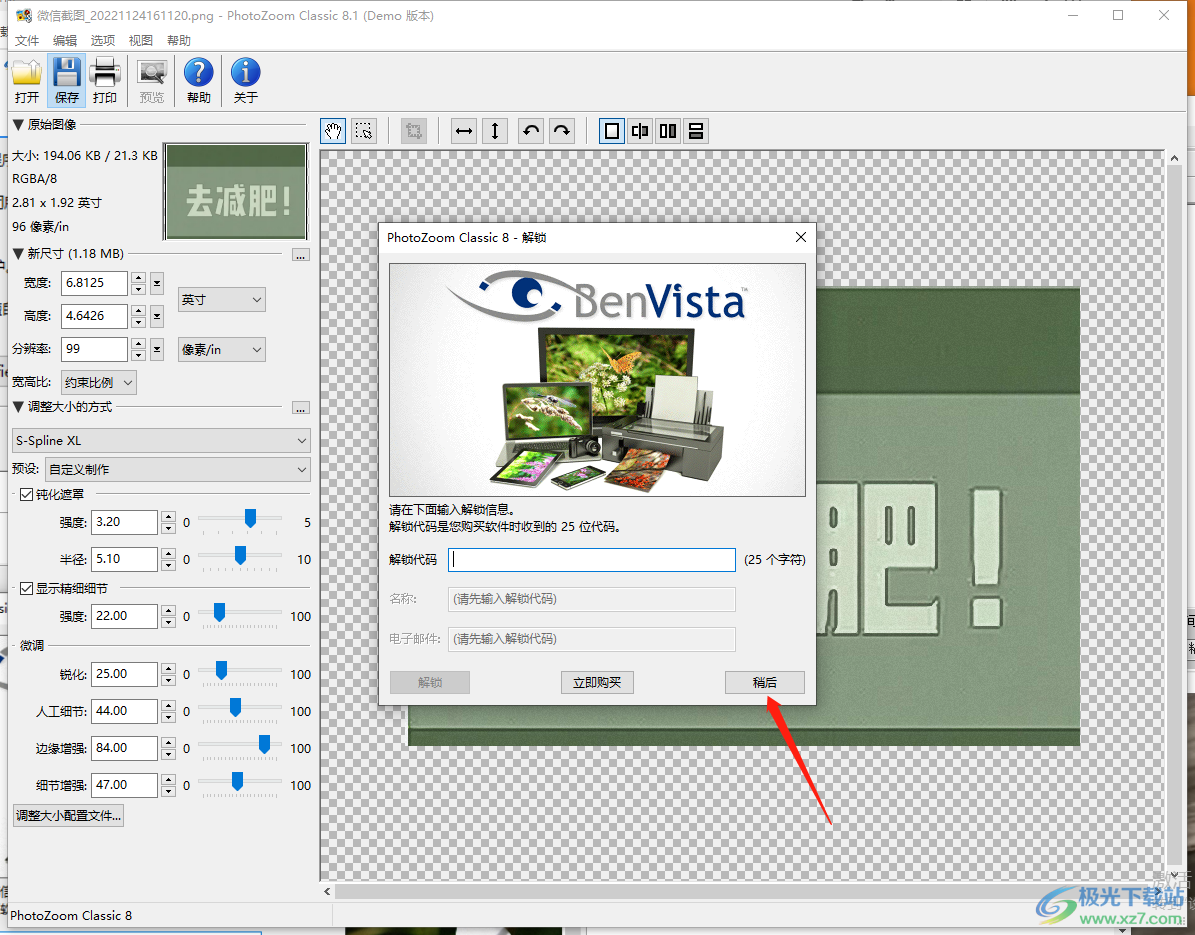Click the 锐化 value field

124,674
